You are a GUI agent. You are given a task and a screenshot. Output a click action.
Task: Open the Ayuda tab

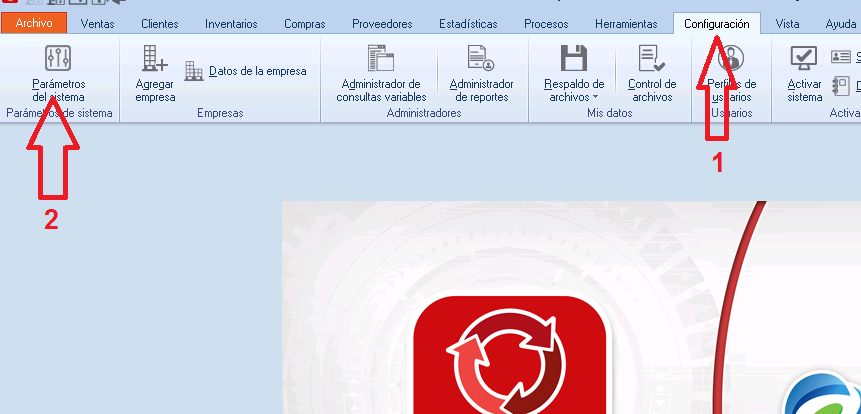[x=841, y=24]
